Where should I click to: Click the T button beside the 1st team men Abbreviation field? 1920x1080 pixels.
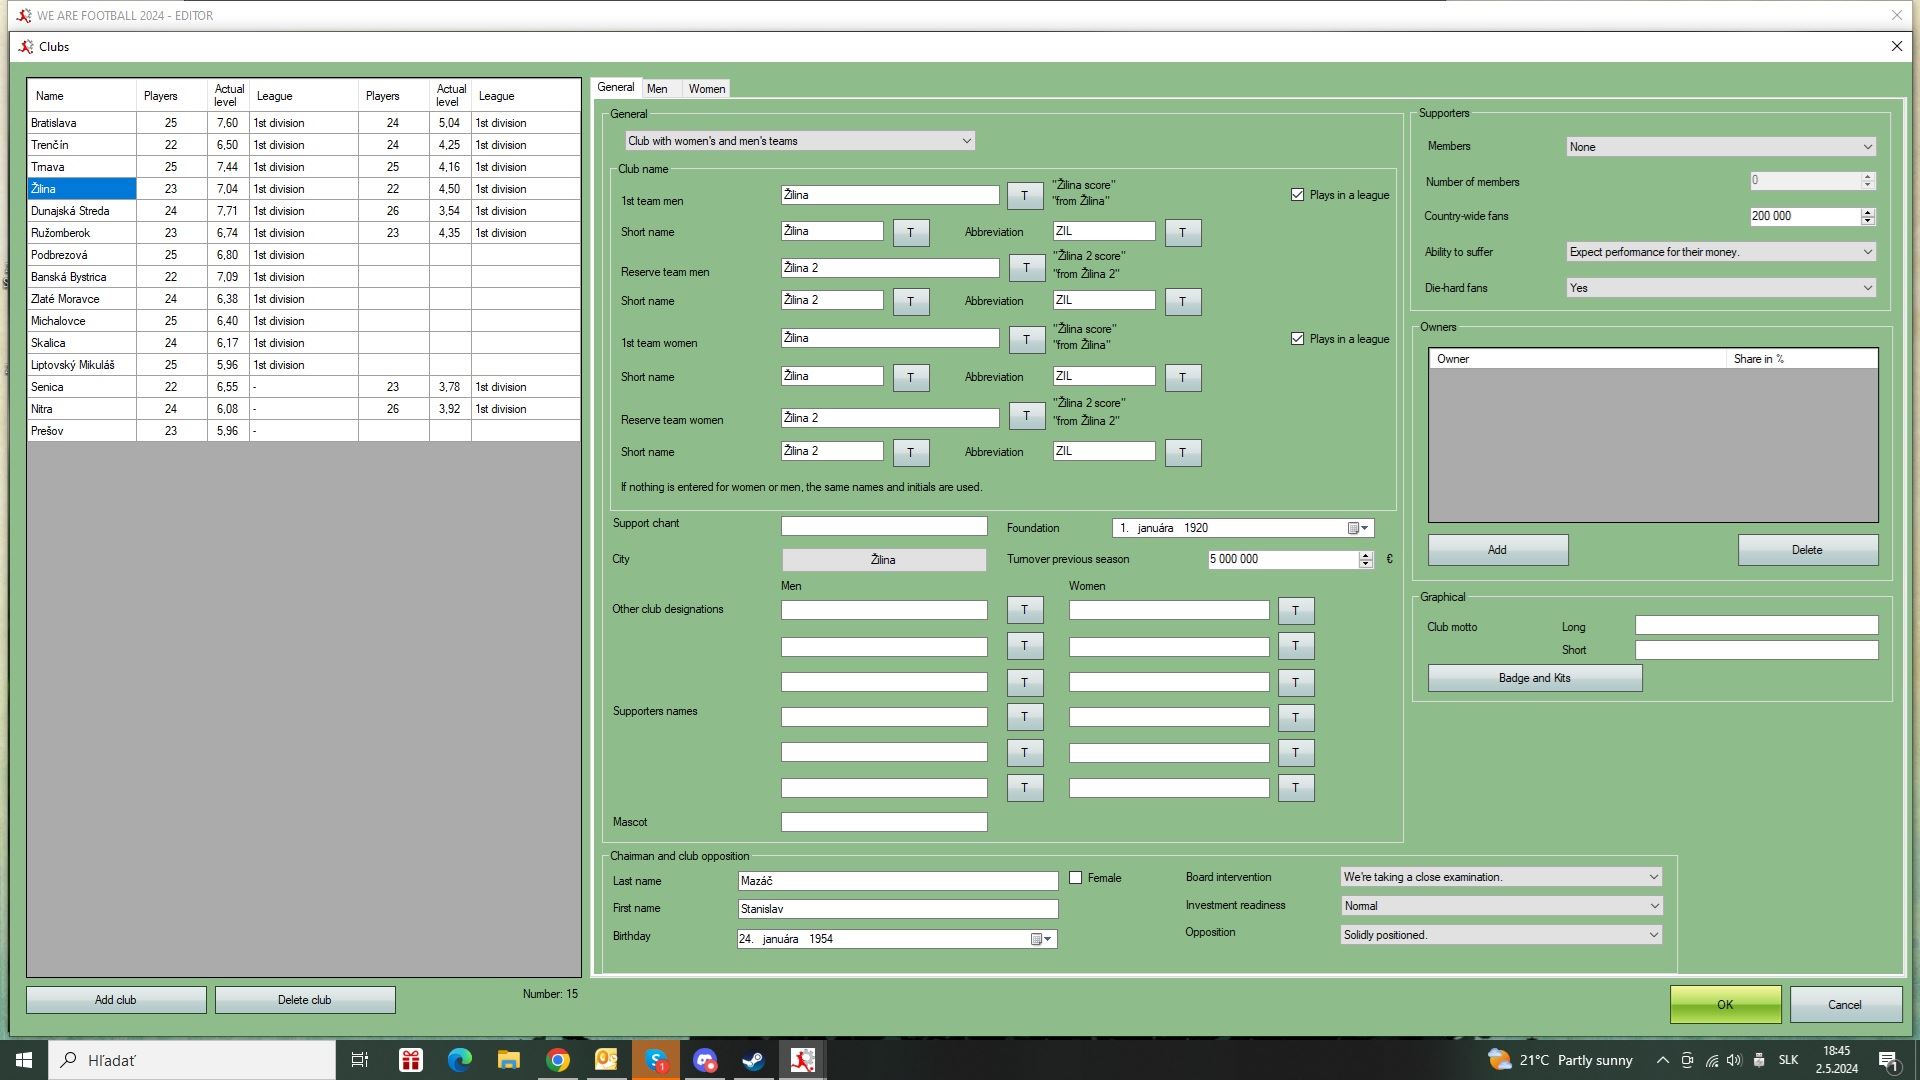1182,232
